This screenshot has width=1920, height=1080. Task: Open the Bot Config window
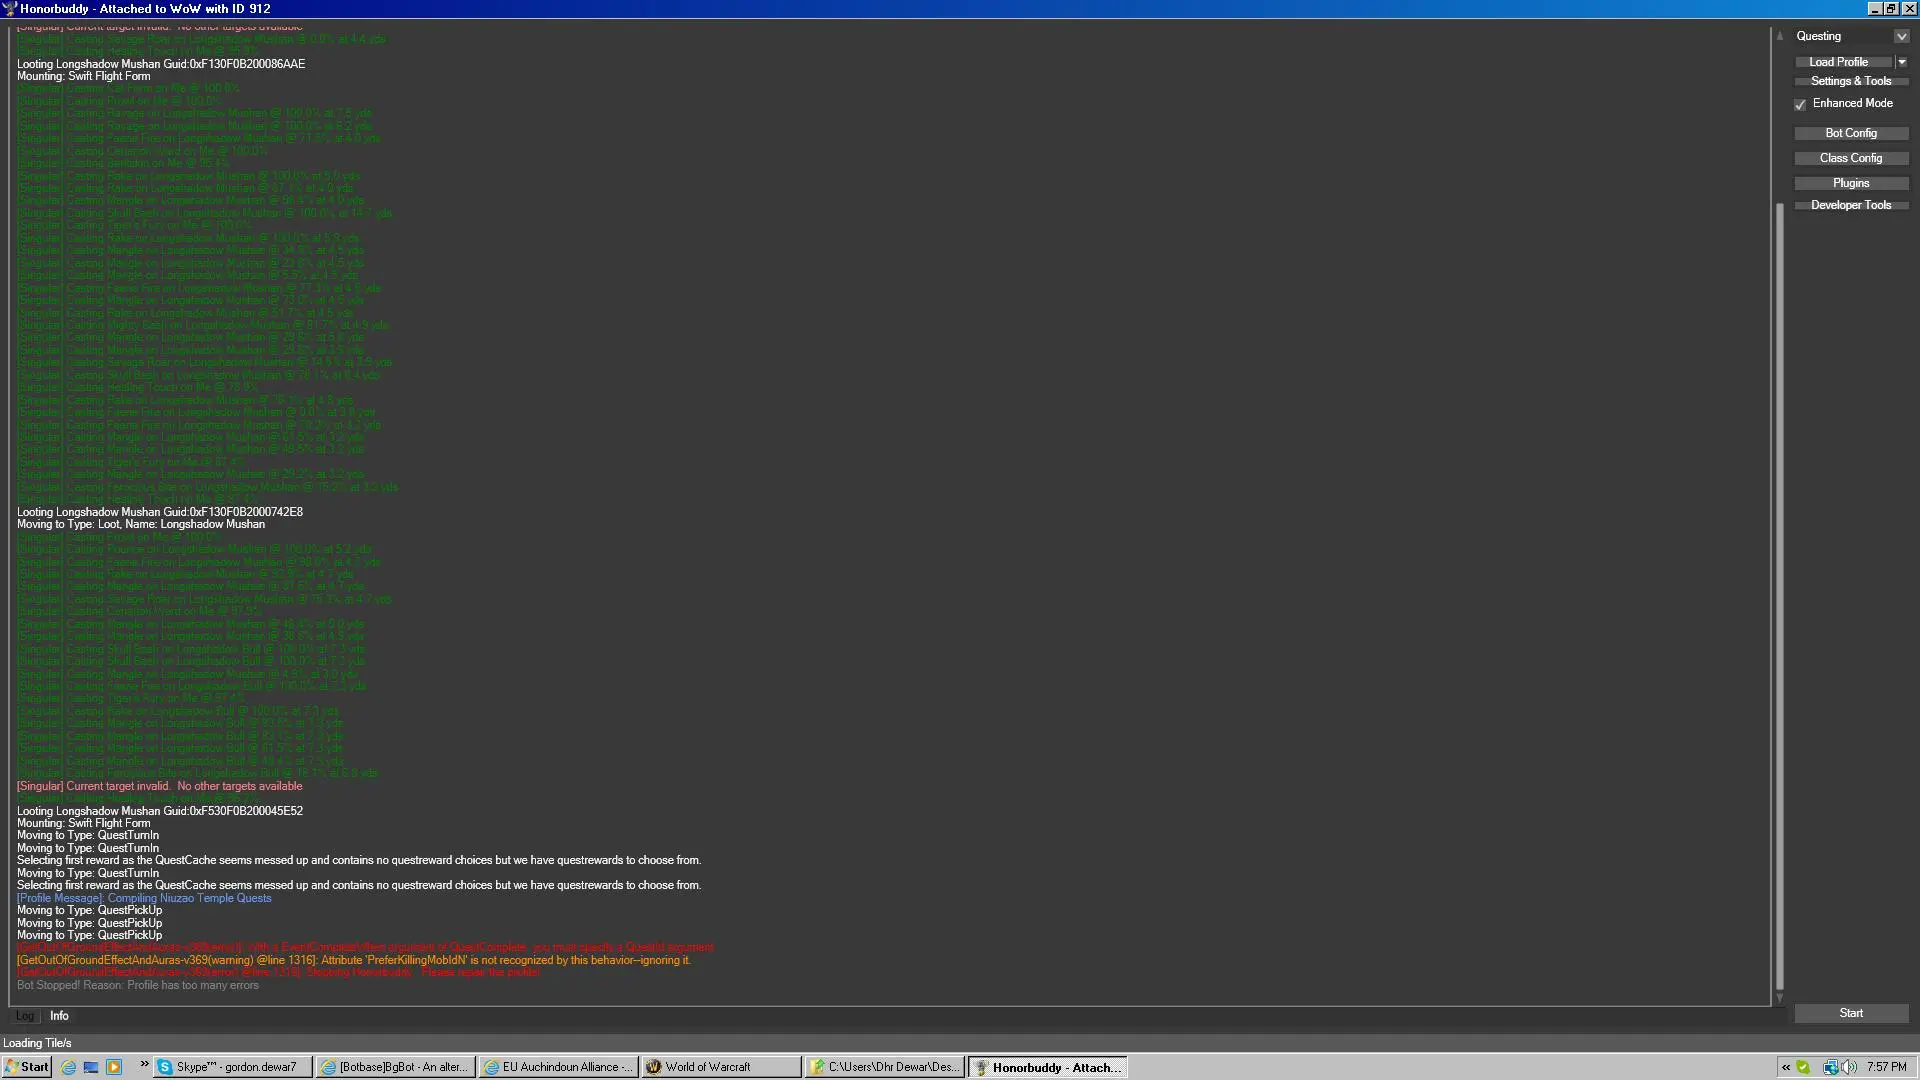tap(1850, 133)
